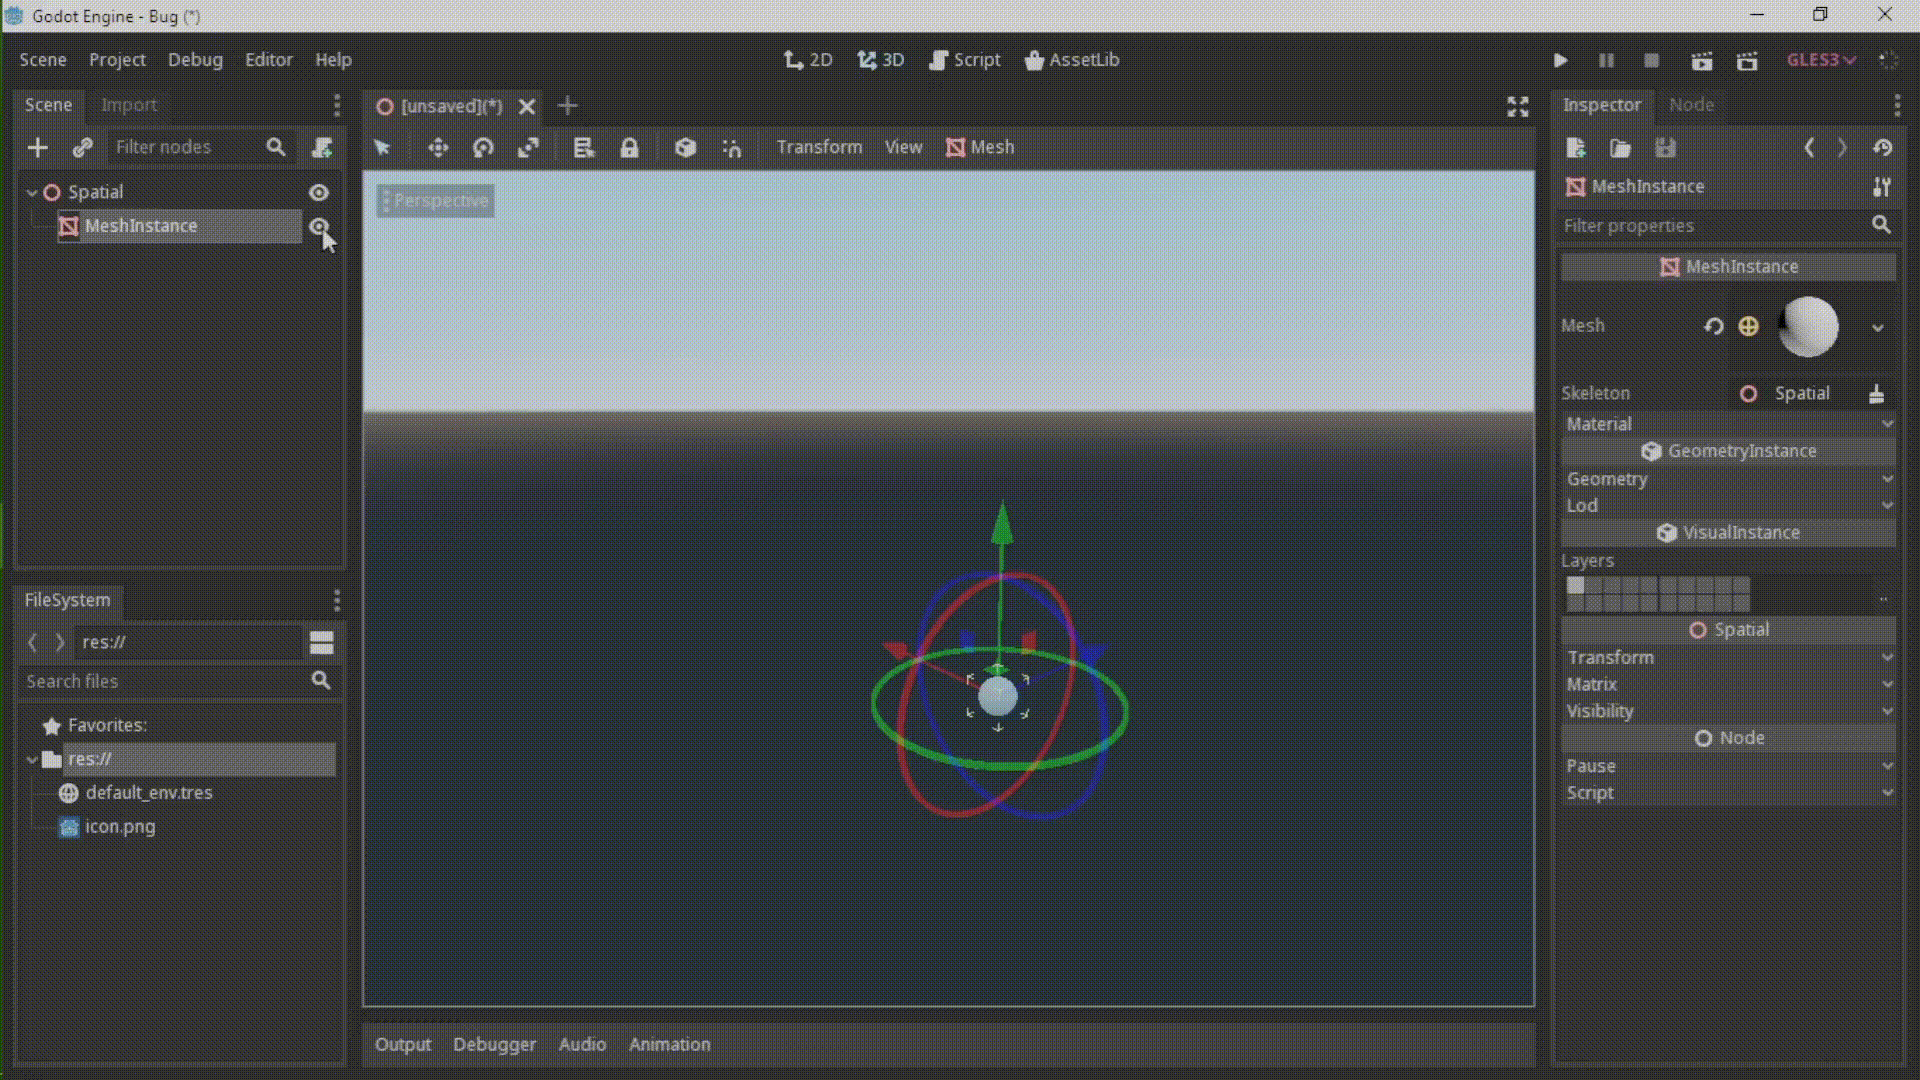Save the current resource in the Inspector
Image resolution: width=1920 pixels, height=1080 pixels.
[x=1665, y=147]
